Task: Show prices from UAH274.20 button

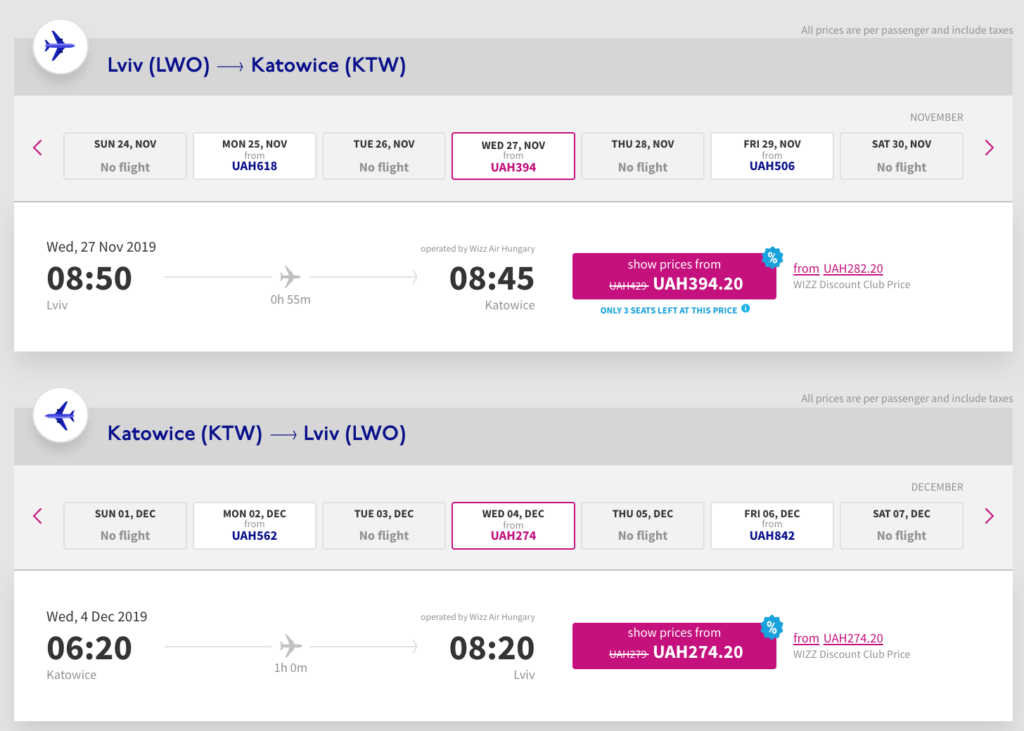Action: pyautogui.click(x=673, y=645)
